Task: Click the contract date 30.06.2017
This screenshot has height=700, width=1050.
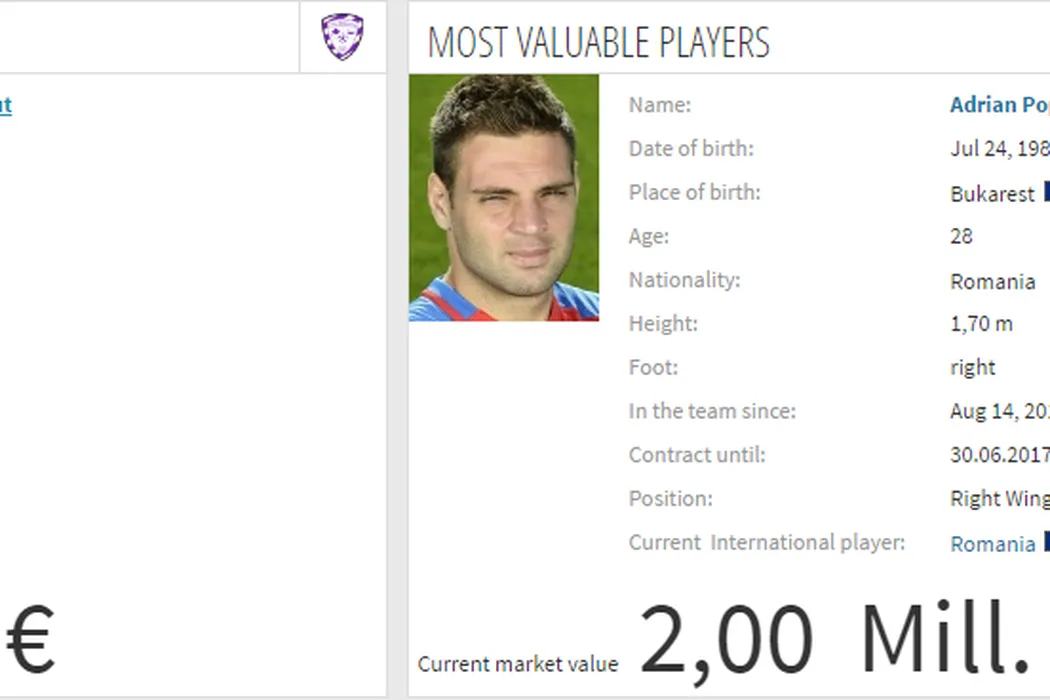Action: 999,455
